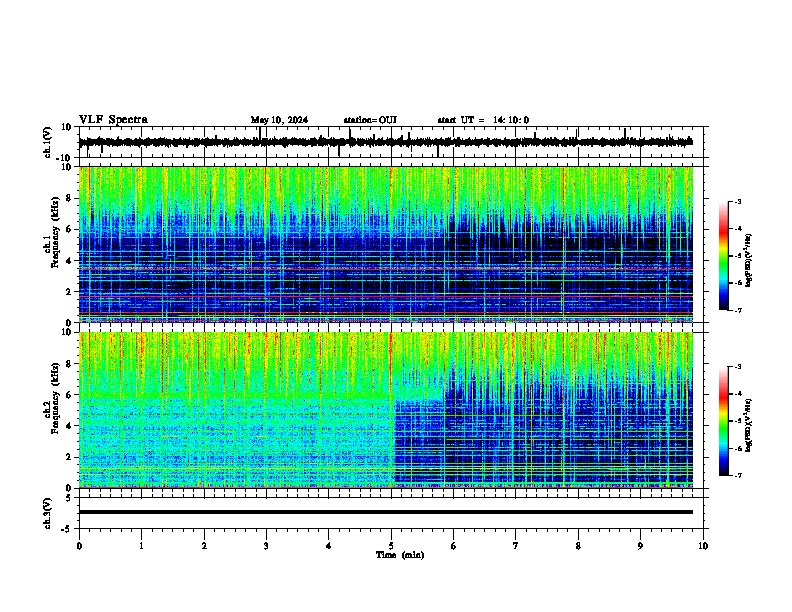Click the "-5" tick on ch.3(V) axis

click(x=68, y=529)
